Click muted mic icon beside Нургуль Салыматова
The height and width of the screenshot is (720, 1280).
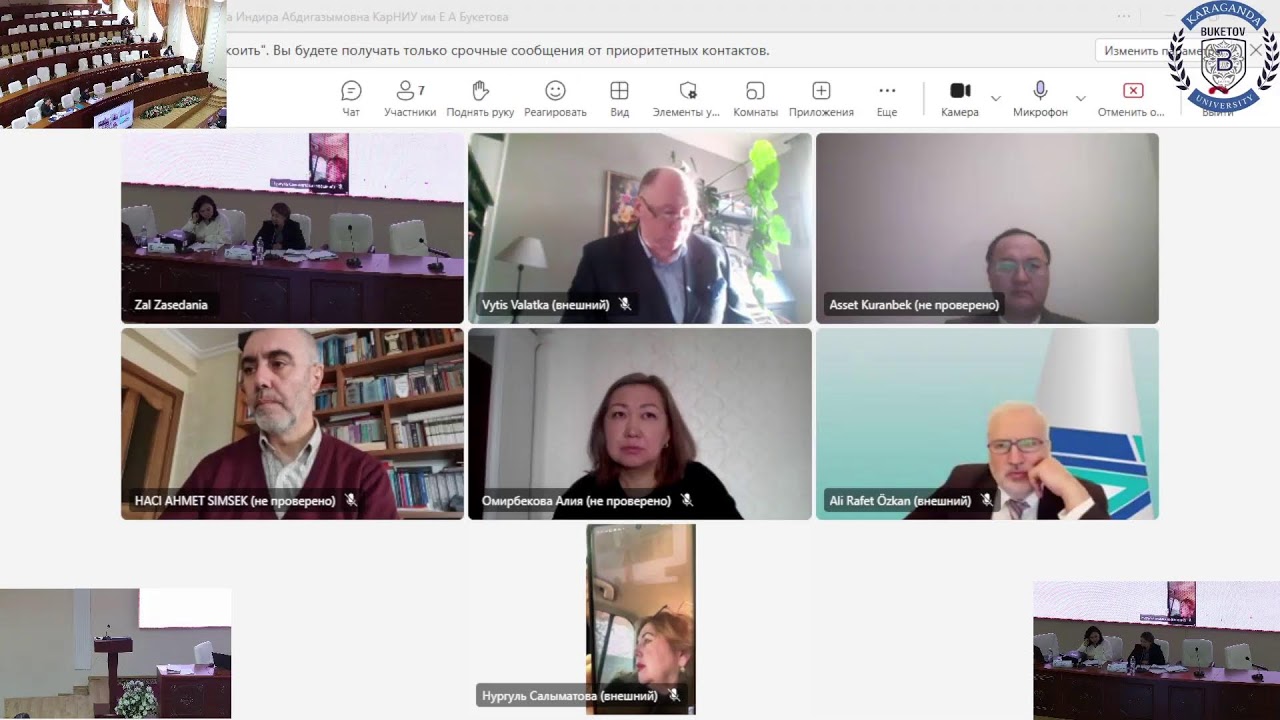673,695
